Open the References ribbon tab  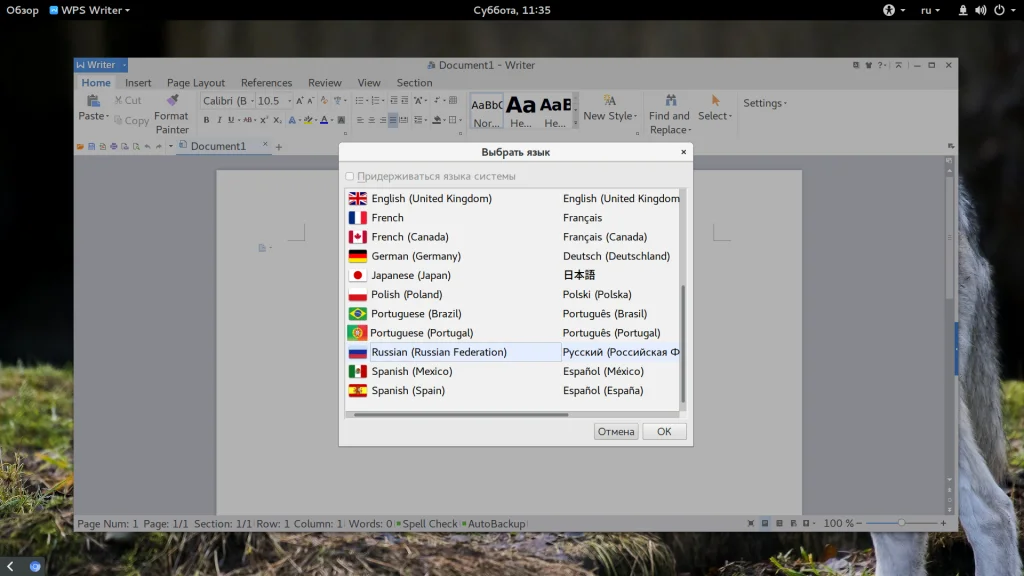[x=266, y=83]
